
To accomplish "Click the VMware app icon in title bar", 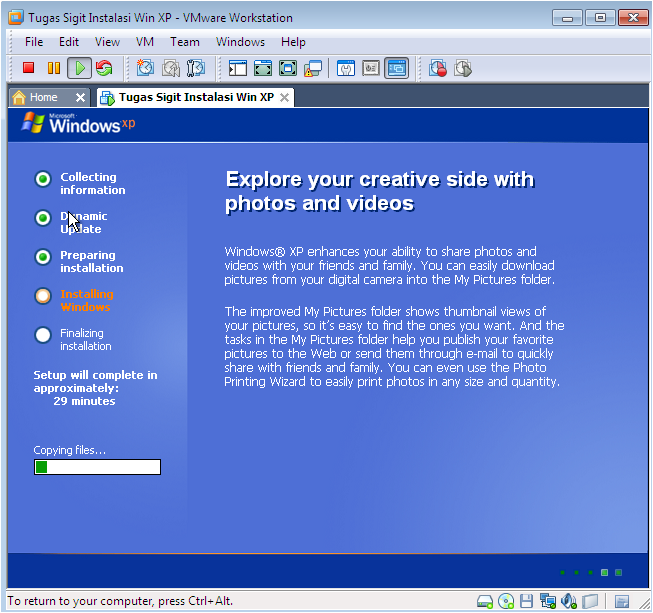I will tap(16, 17).
